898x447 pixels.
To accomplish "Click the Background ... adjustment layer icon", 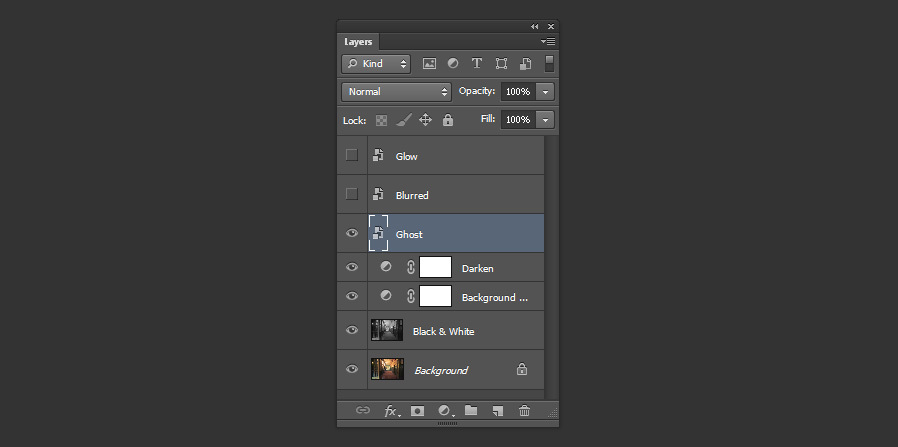I will click(x=386, y=295).
